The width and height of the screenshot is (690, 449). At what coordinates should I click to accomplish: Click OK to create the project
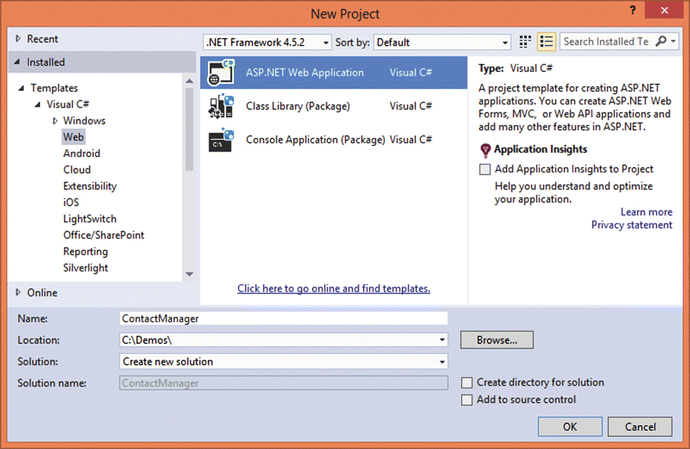(570, 427)
